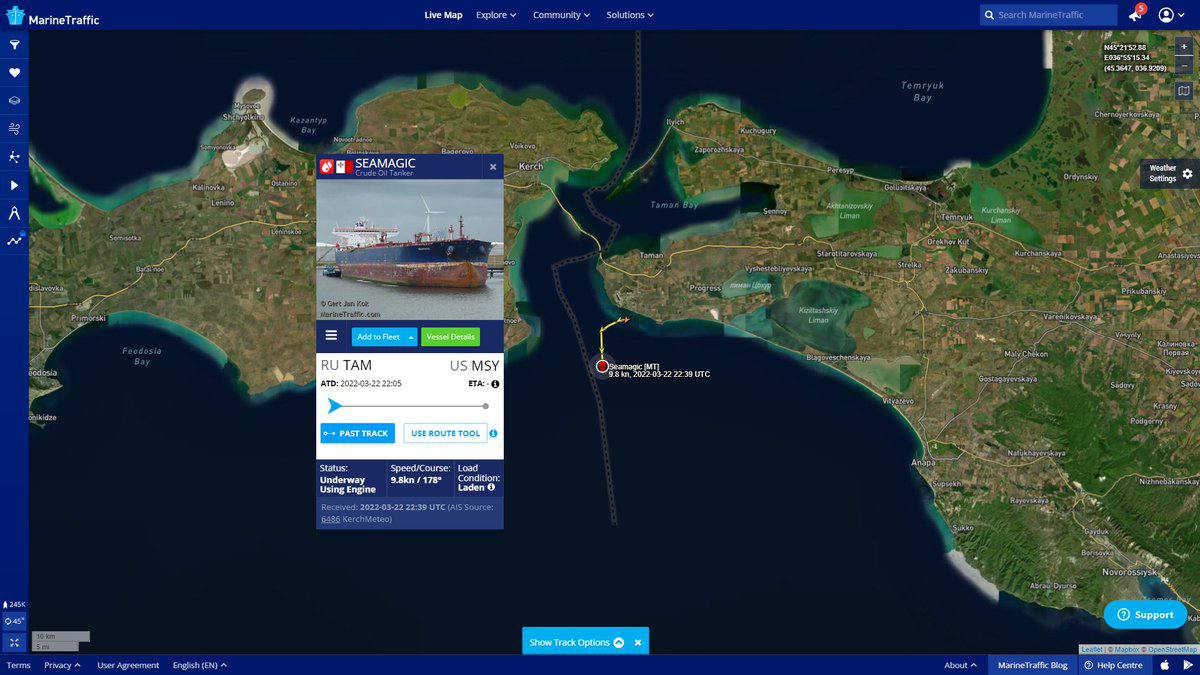Click the SEAMAGIC vessel name title
Screen dimensions: 1200x675
click(x=385, y=163)
